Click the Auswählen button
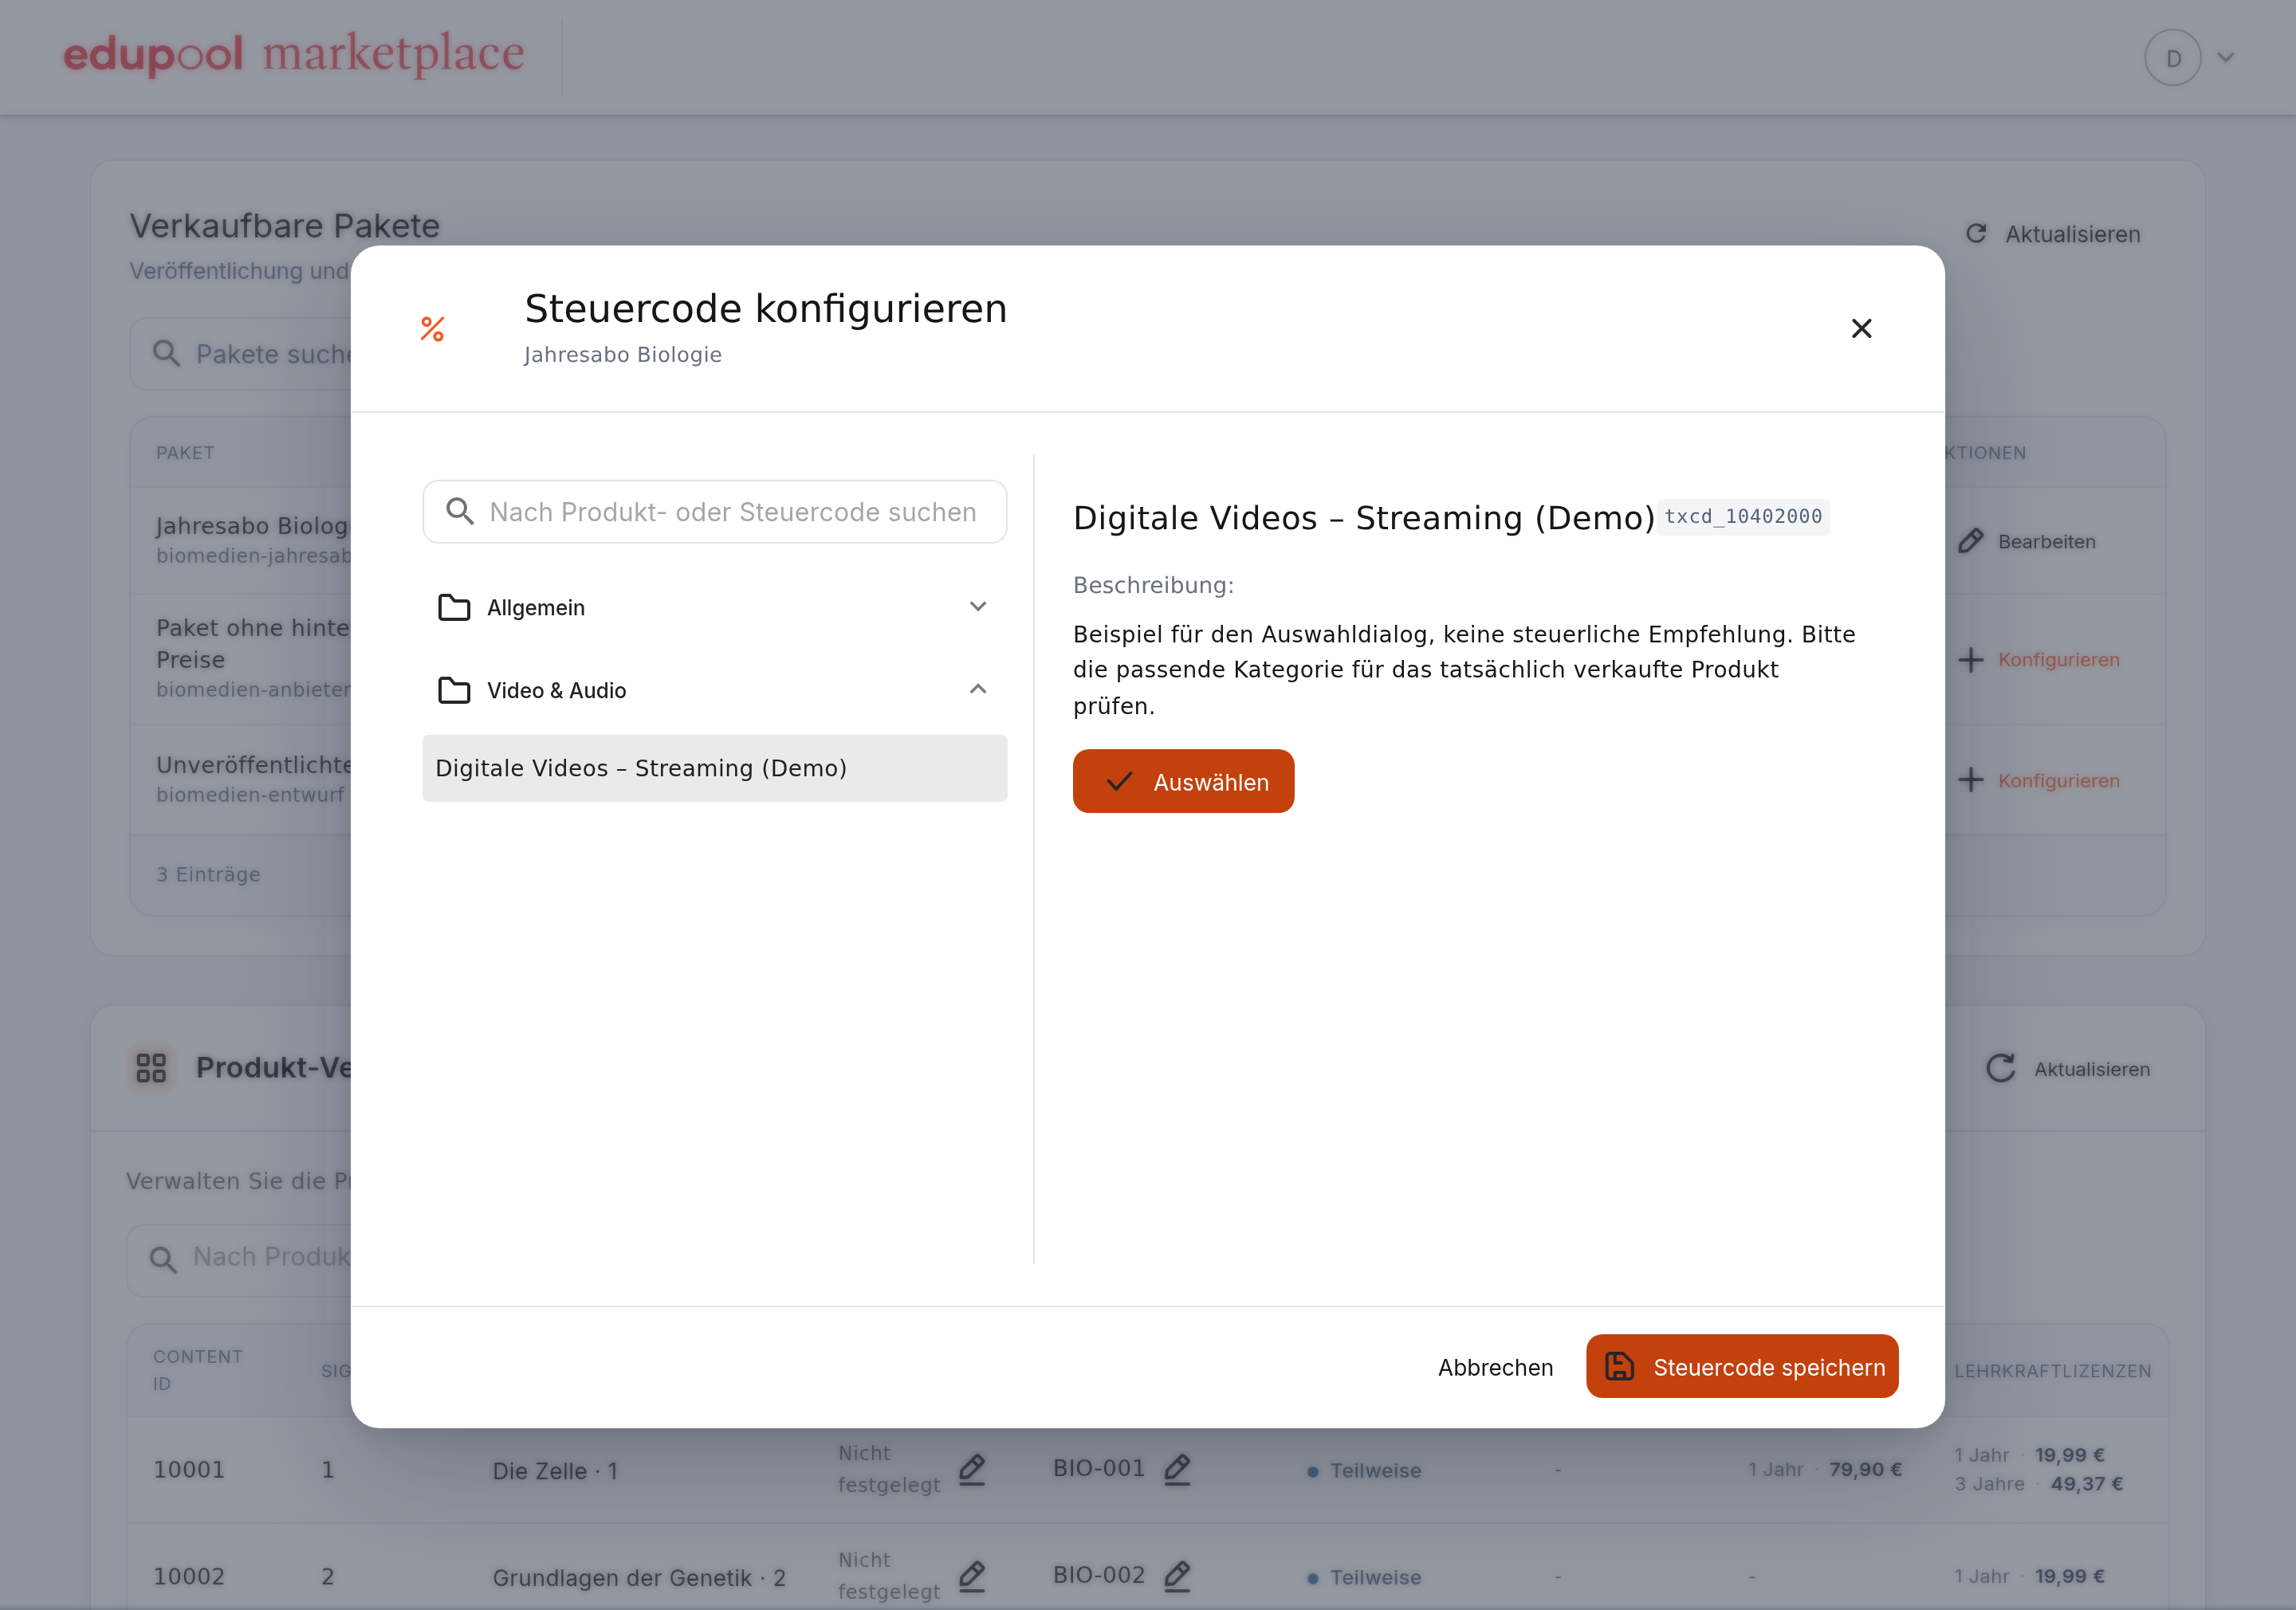This screenshot has height=1610, width=2296. (1183, 781)
